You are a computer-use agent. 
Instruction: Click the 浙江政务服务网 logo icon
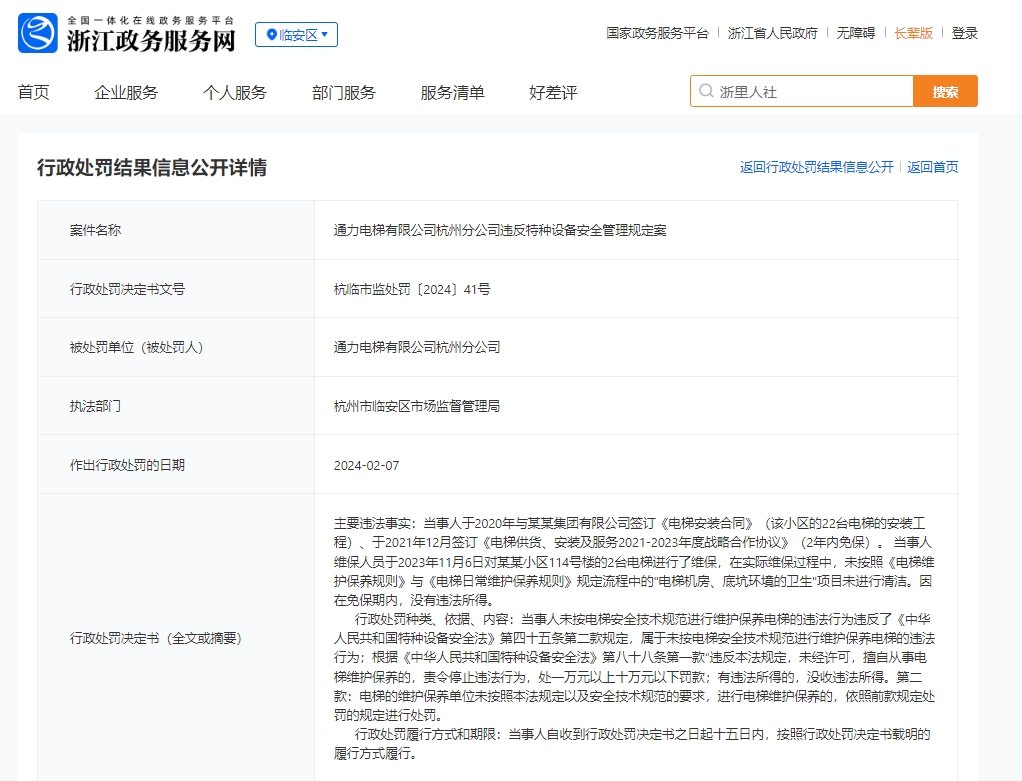38,33
